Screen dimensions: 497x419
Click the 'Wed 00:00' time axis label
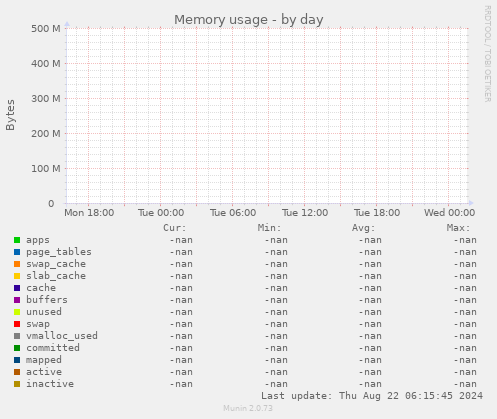449,213
